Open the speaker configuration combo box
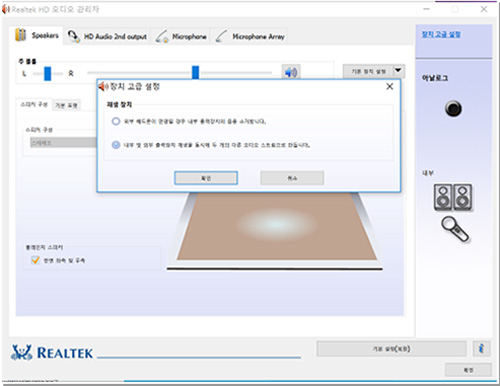Screen dimensions: 500x386 pos(63,143)
